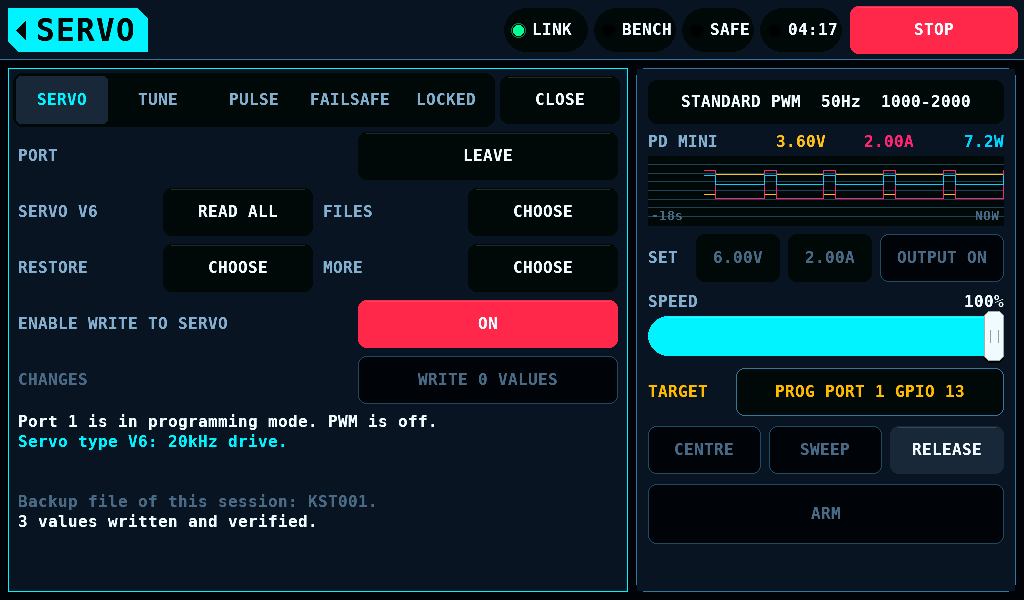Open the STANDARD PWM 50Hz protocol selector
Viewport: 1024px width, 600px height.
pos(825,102)
